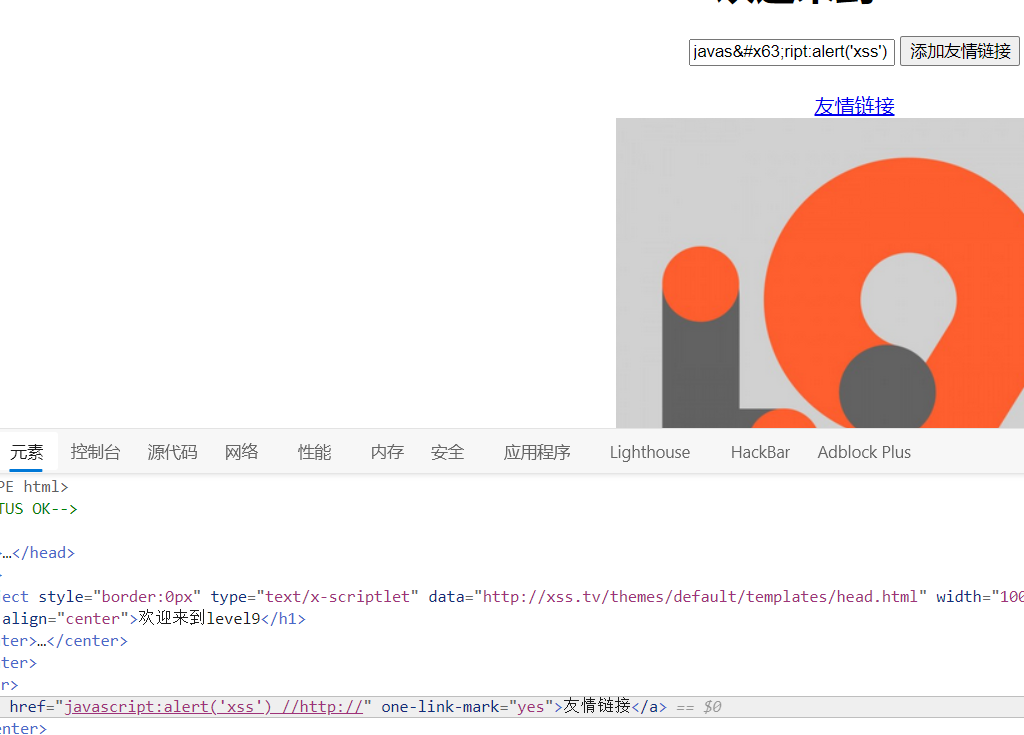Click the level 9 orange image
The width and height of the screenshot is (1024, 735).
click(820, 273)
